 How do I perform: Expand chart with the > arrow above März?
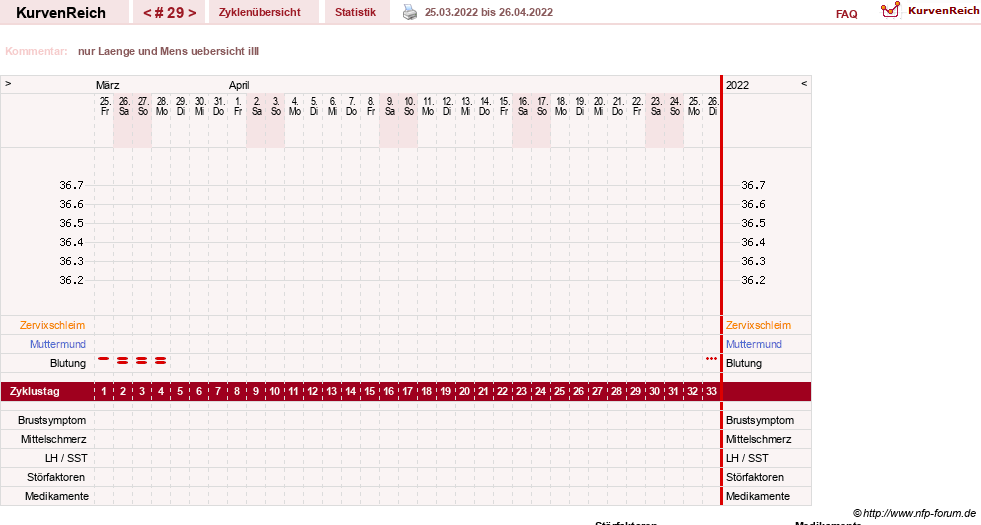(8, 83)
